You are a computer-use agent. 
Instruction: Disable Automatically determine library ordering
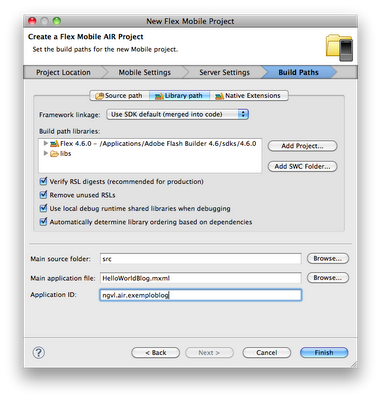coord(43,222)
